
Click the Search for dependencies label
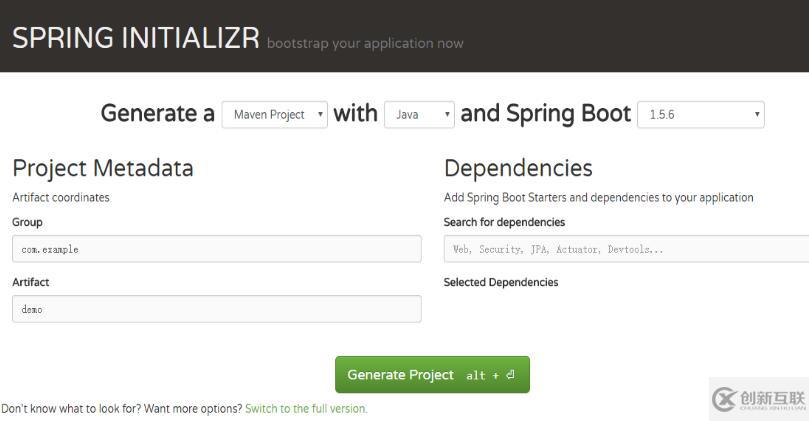click(x=504, y=222)
